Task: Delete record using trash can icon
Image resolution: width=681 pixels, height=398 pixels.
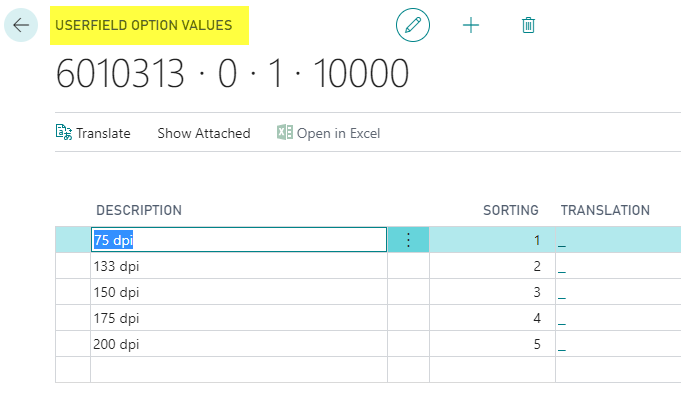Action: point(528,25)
